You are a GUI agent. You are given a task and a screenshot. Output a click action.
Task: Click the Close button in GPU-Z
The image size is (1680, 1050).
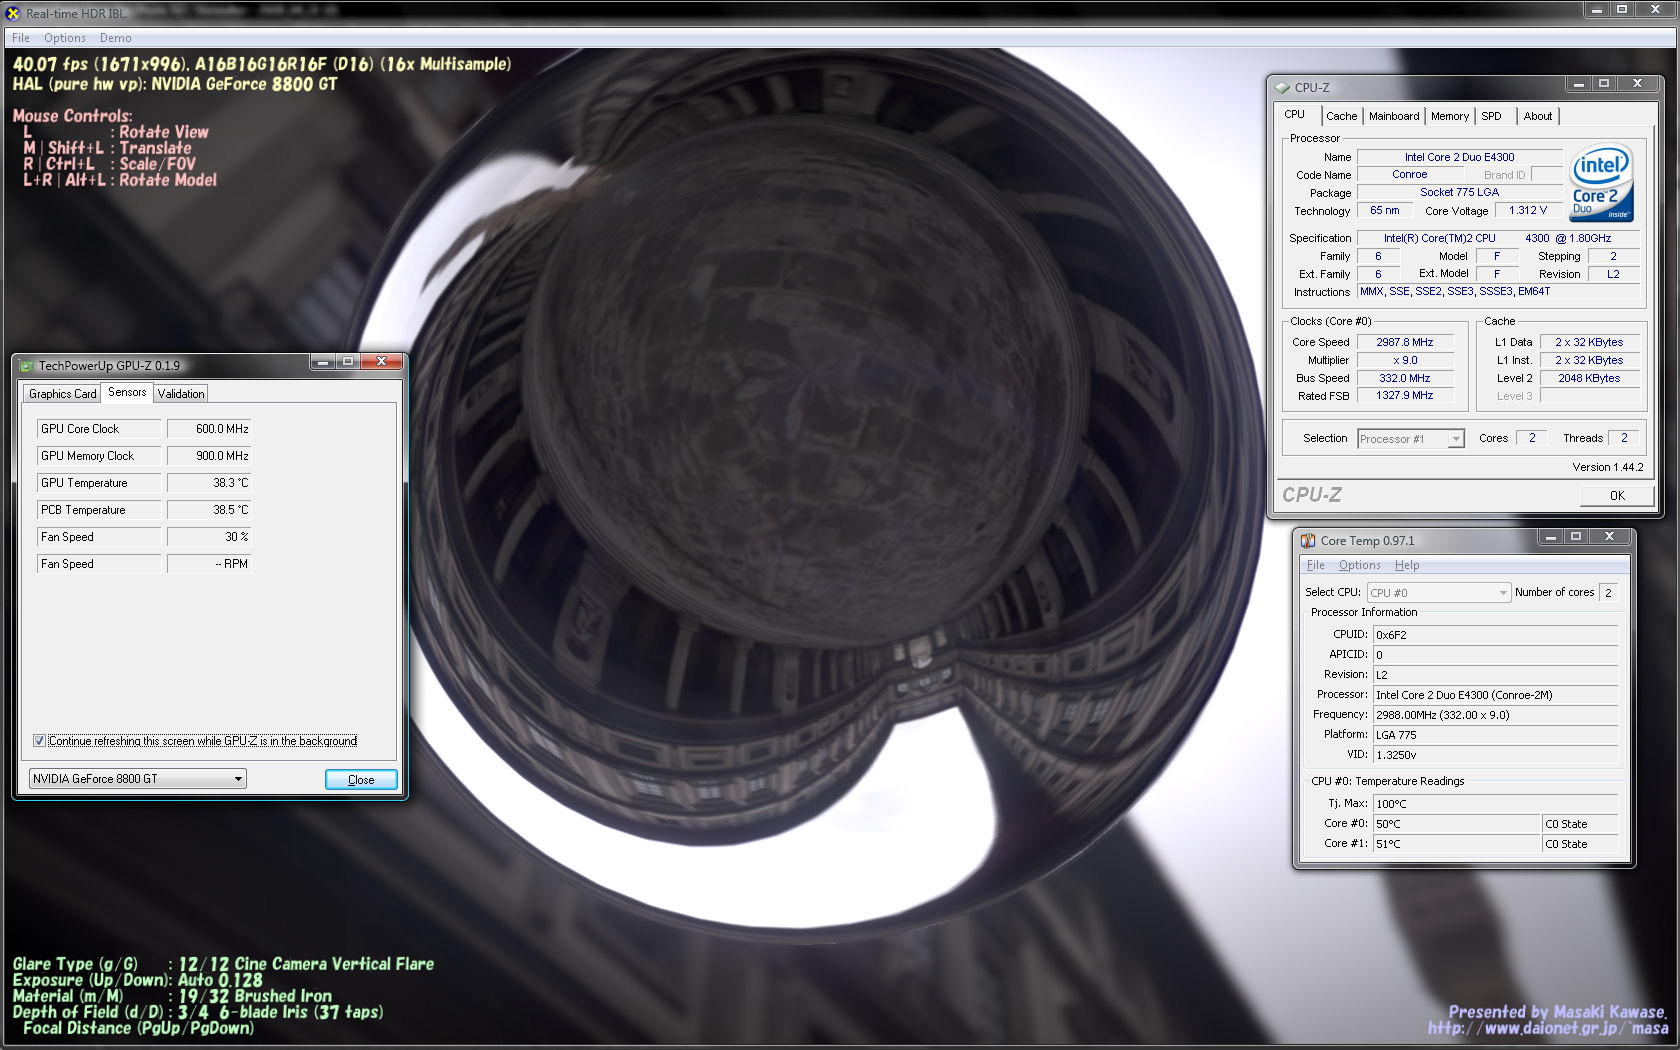click(x=361, y=780)
